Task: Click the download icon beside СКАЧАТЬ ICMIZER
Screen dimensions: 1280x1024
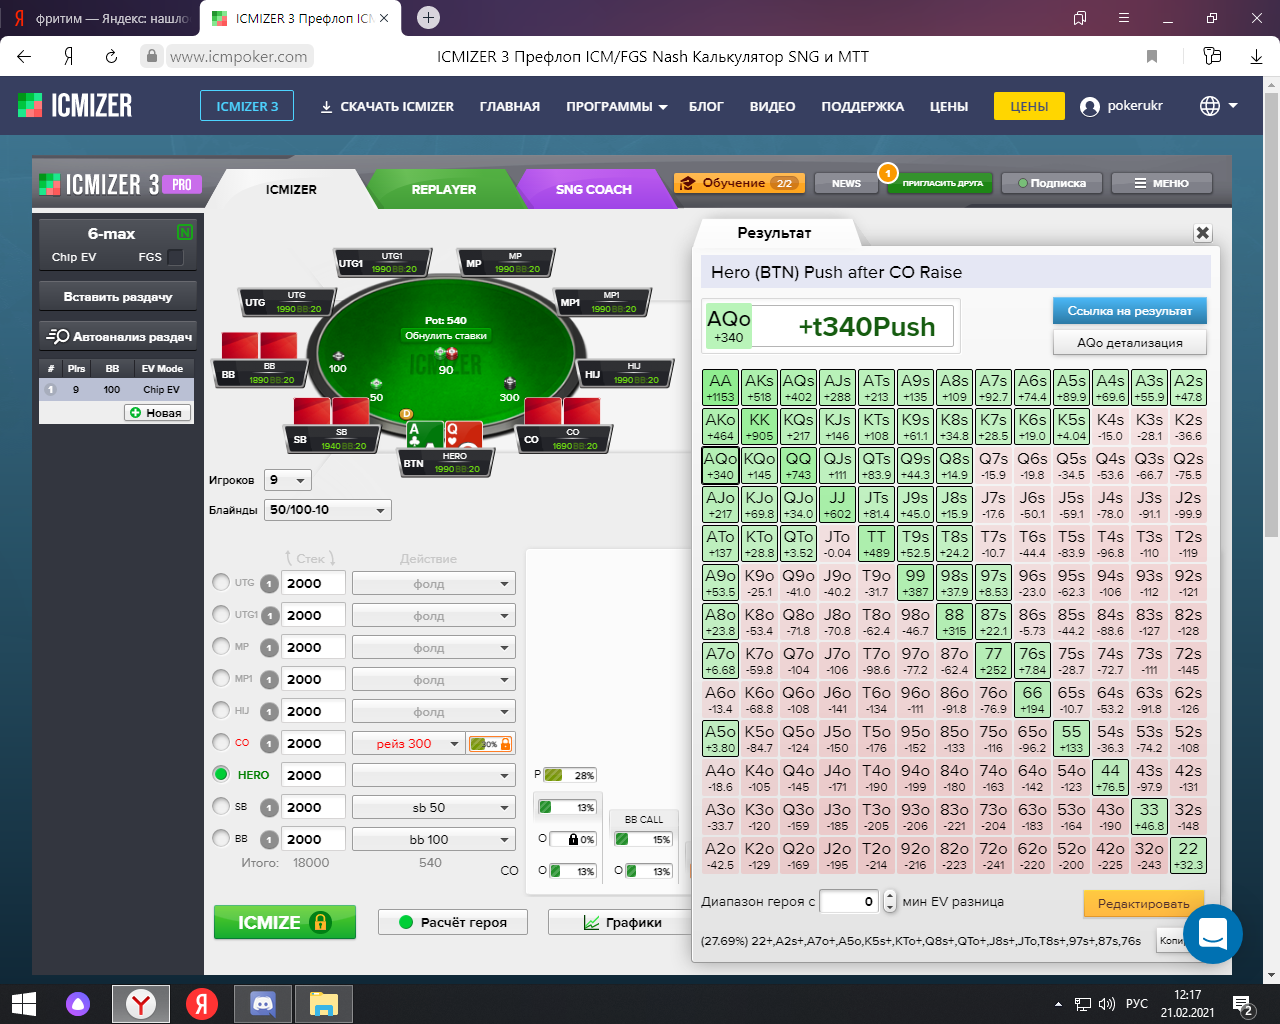Action: click(x=326, y=106)
